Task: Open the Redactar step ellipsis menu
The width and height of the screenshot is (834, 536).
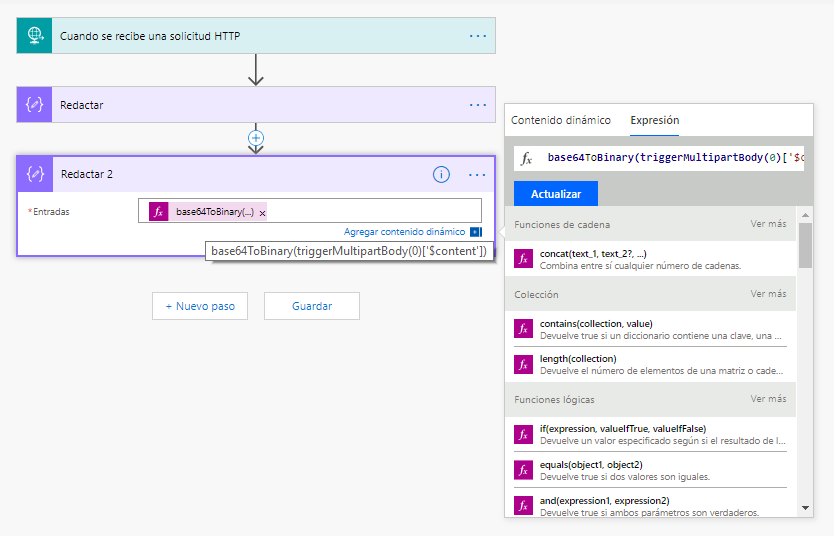Action: pyautogui.click(x=478, y=105)
